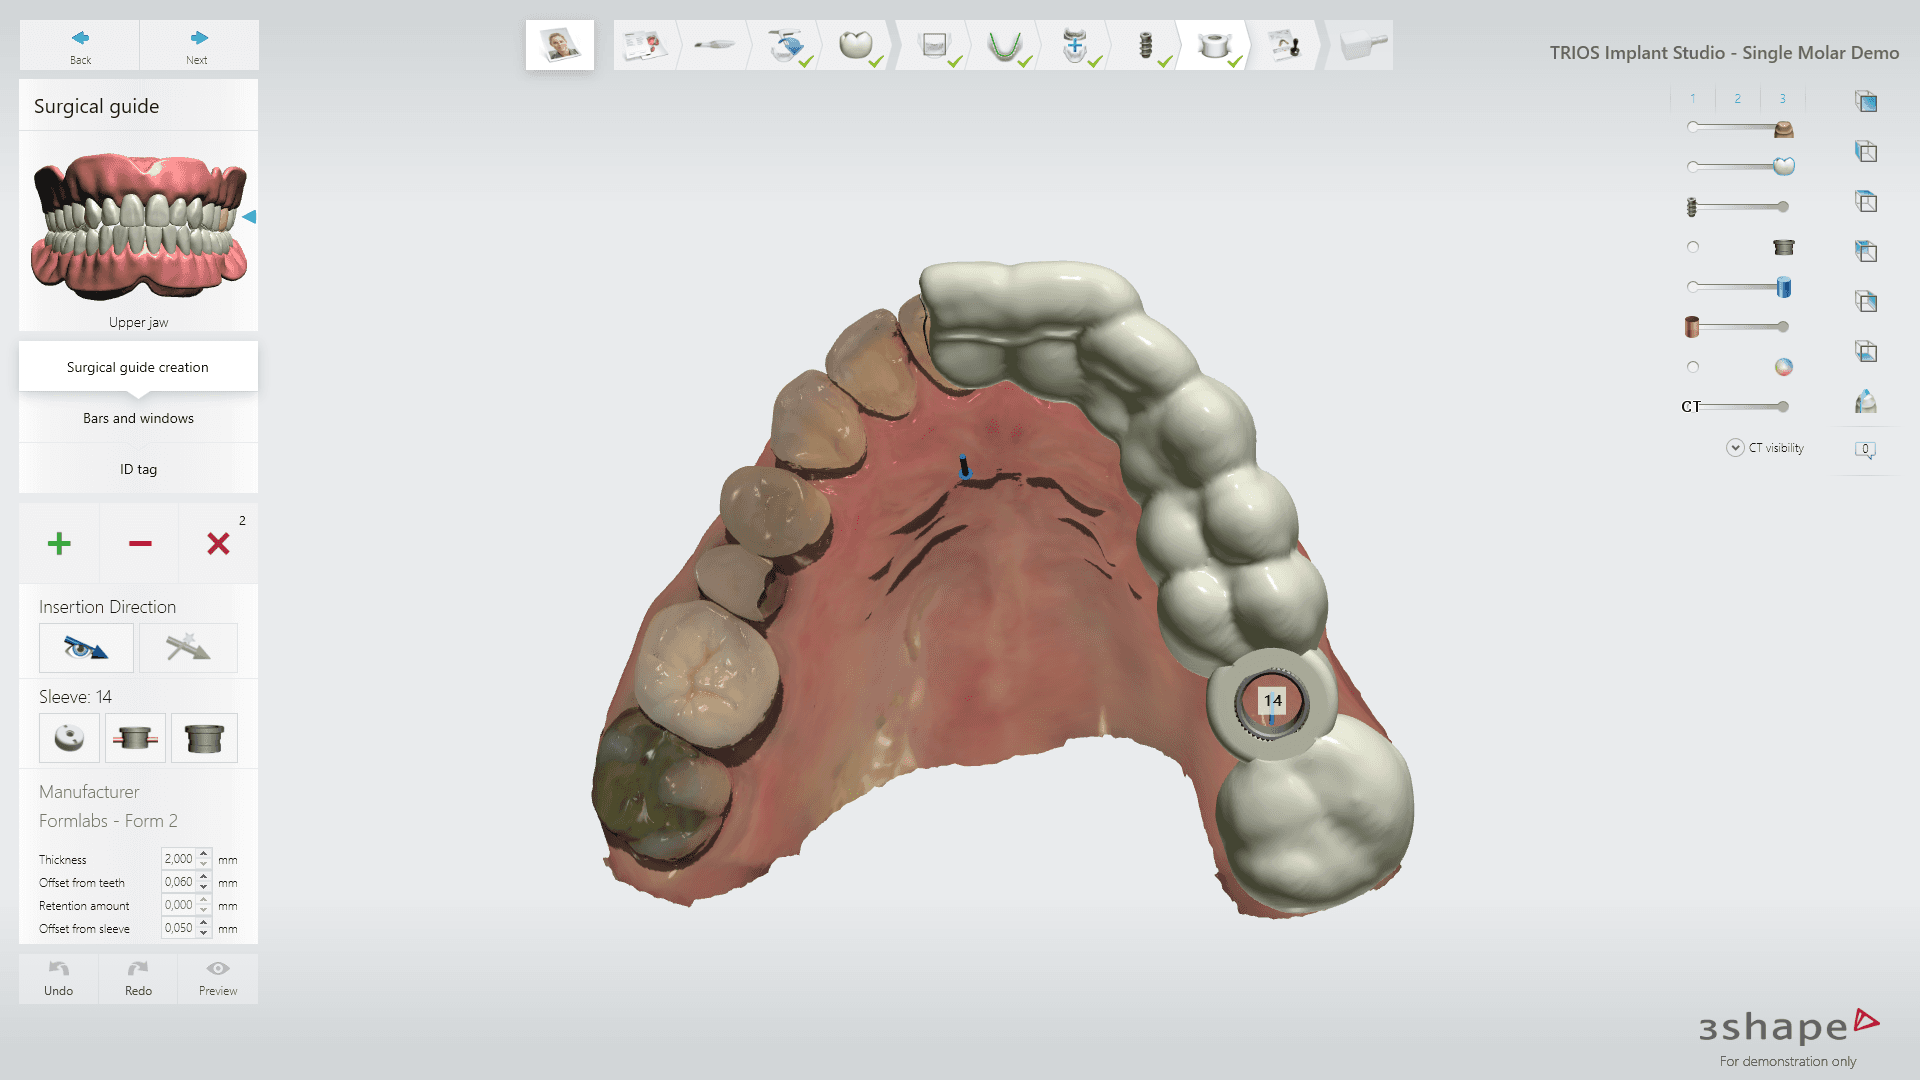Switch to front cube view

[1866, 101]
